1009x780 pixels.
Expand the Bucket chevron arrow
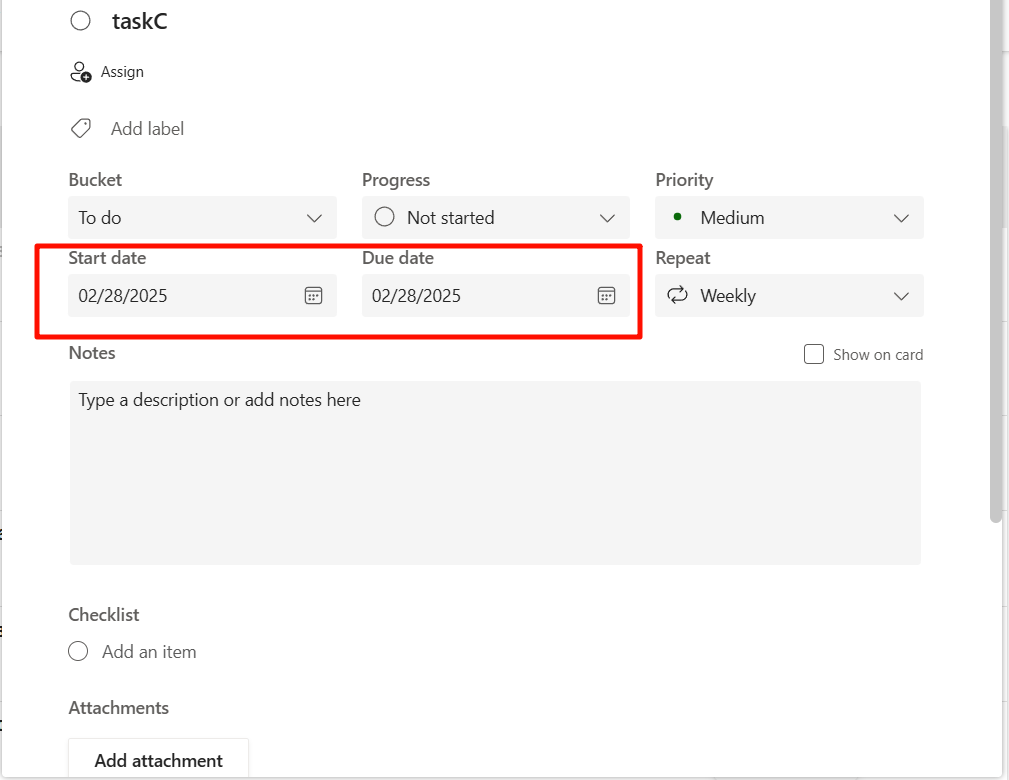(x=314, y=218)
